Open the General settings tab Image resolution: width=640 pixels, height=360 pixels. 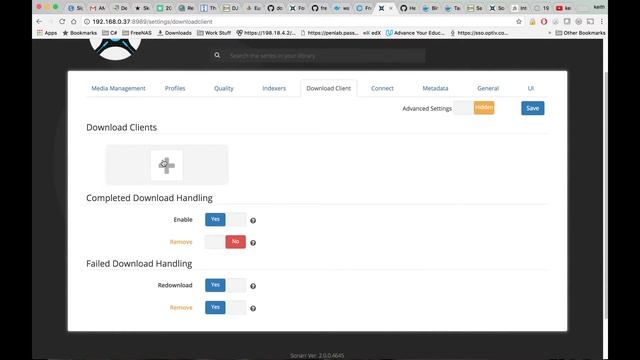coord(488,88)
